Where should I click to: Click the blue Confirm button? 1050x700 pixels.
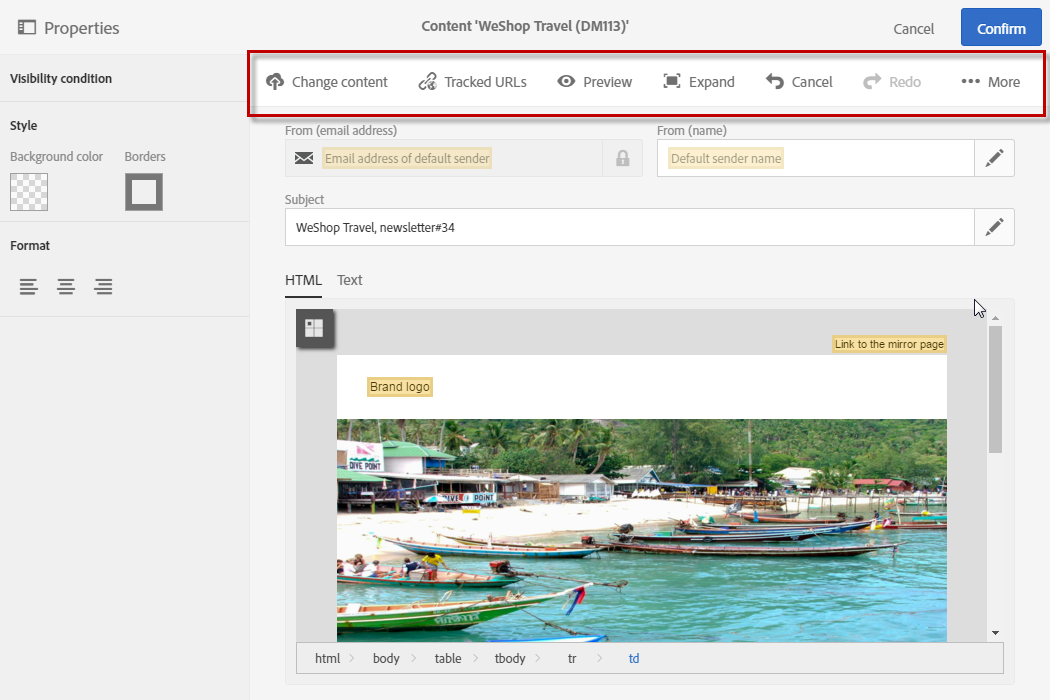pyautogui.click(x=1001, y=28)
